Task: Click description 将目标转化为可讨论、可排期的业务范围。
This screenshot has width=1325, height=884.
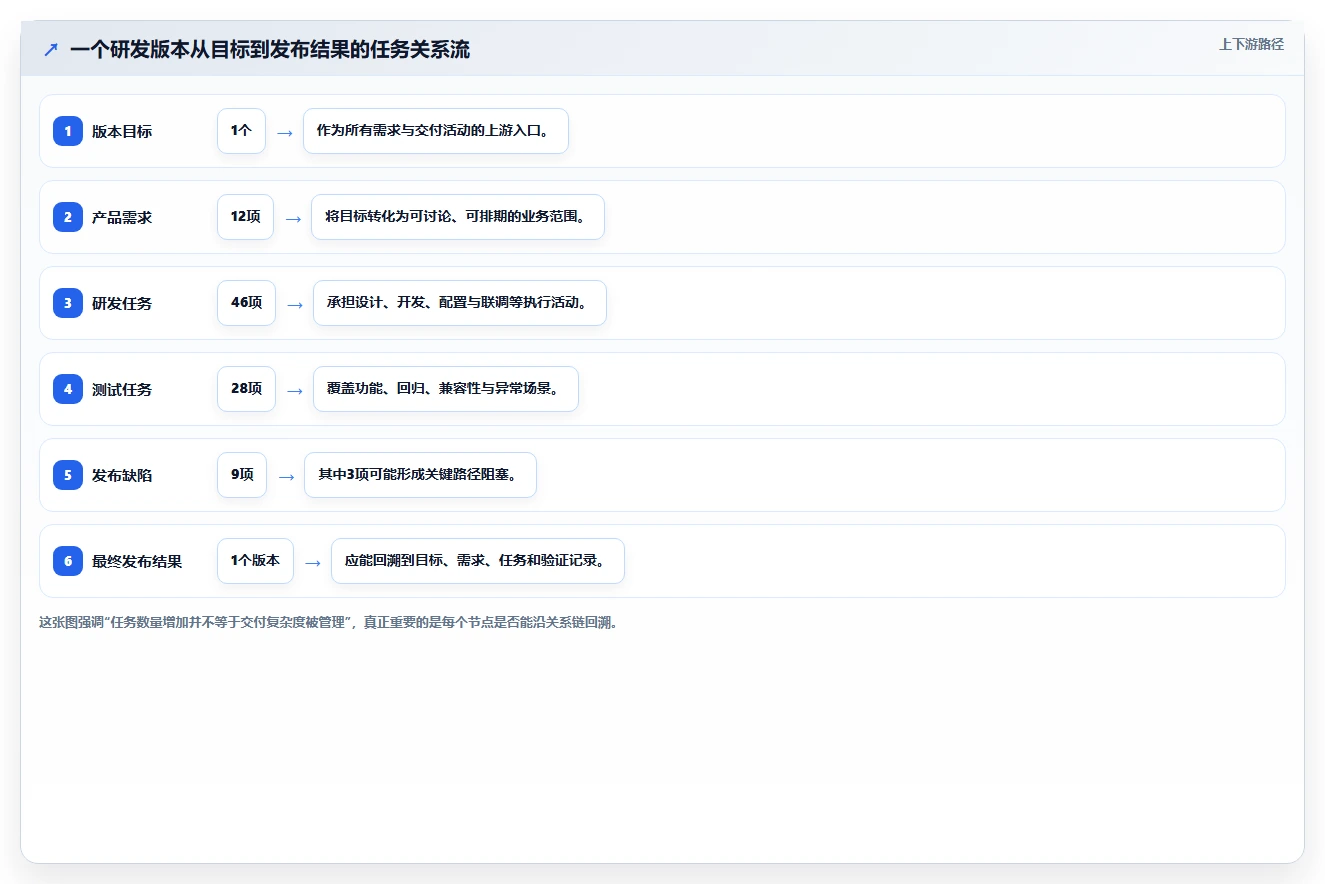Action: [458, 217]
